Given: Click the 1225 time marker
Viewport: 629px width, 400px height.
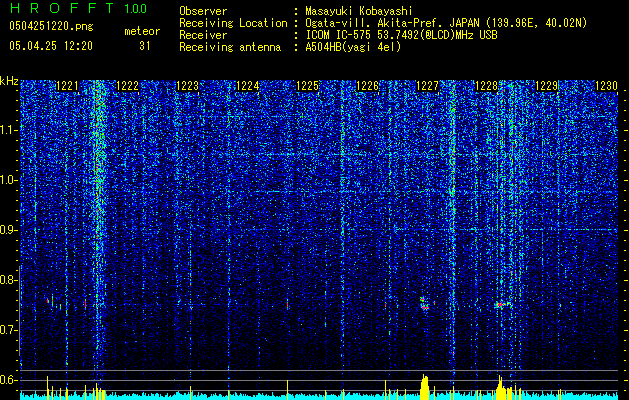Looking at the screenshot, I should 307,86.
